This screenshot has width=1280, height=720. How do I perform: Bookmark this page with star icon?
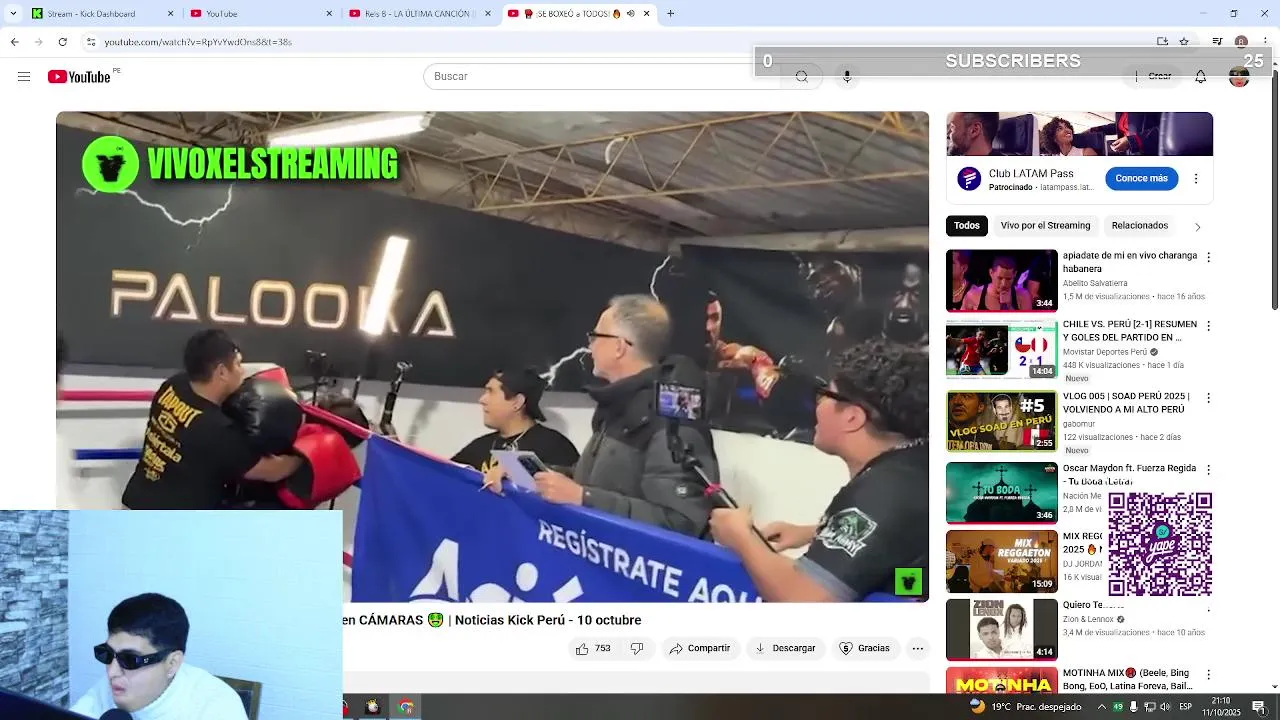[x=1184, y=42]
